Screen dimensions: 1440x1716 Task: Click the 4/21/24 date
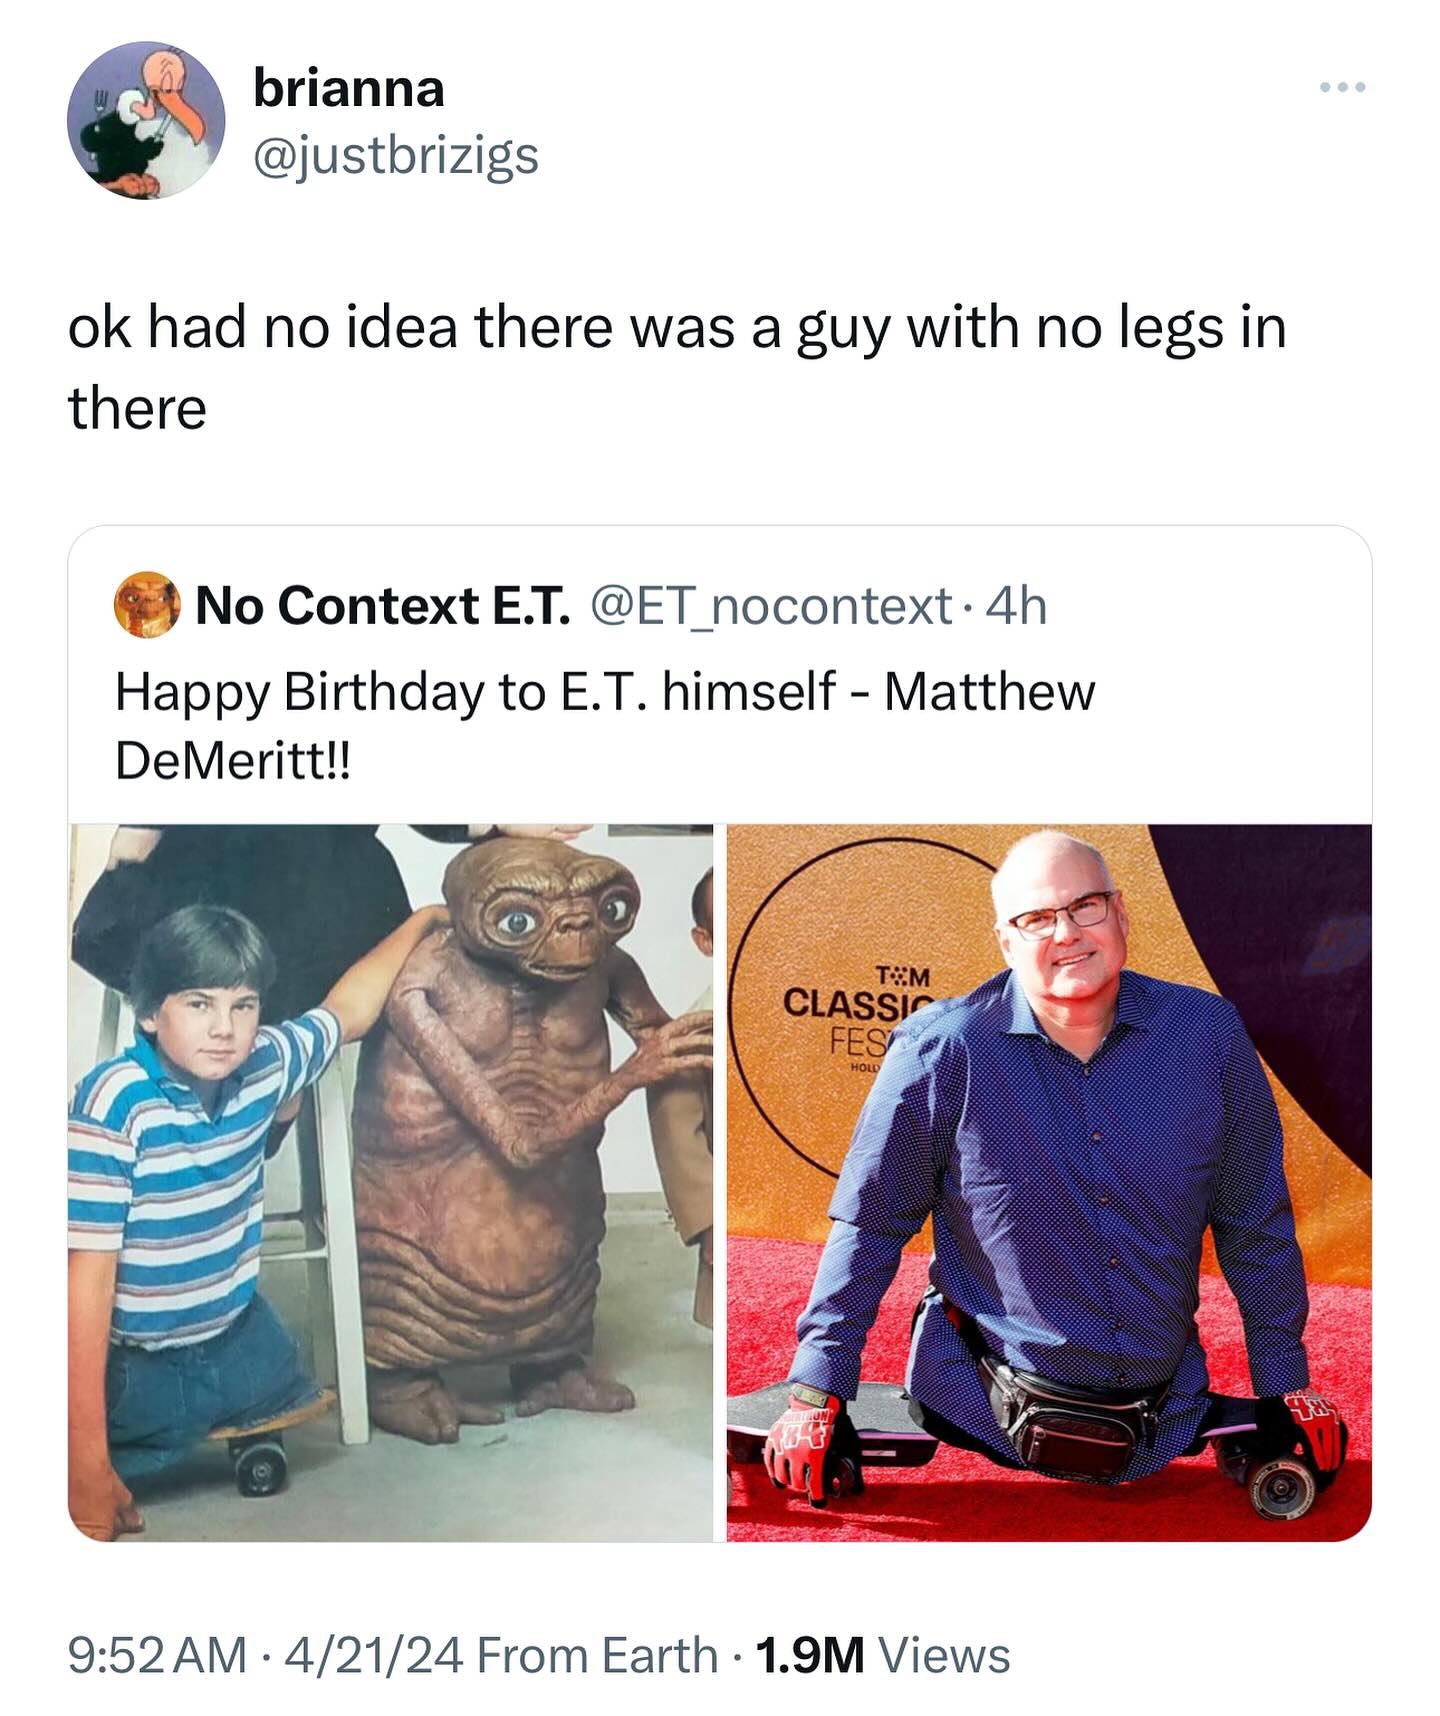click(x=374, y=1654)
